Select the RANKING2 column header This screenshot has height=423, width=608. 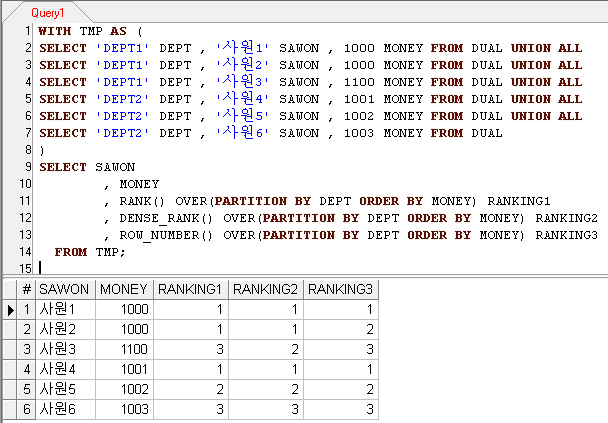(266, 289)
